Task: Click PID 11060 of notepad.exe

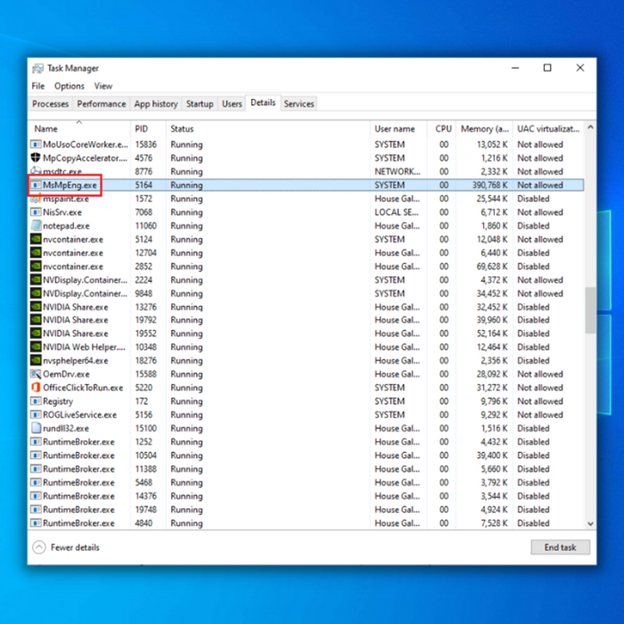Action: click(x=146, y=226)
